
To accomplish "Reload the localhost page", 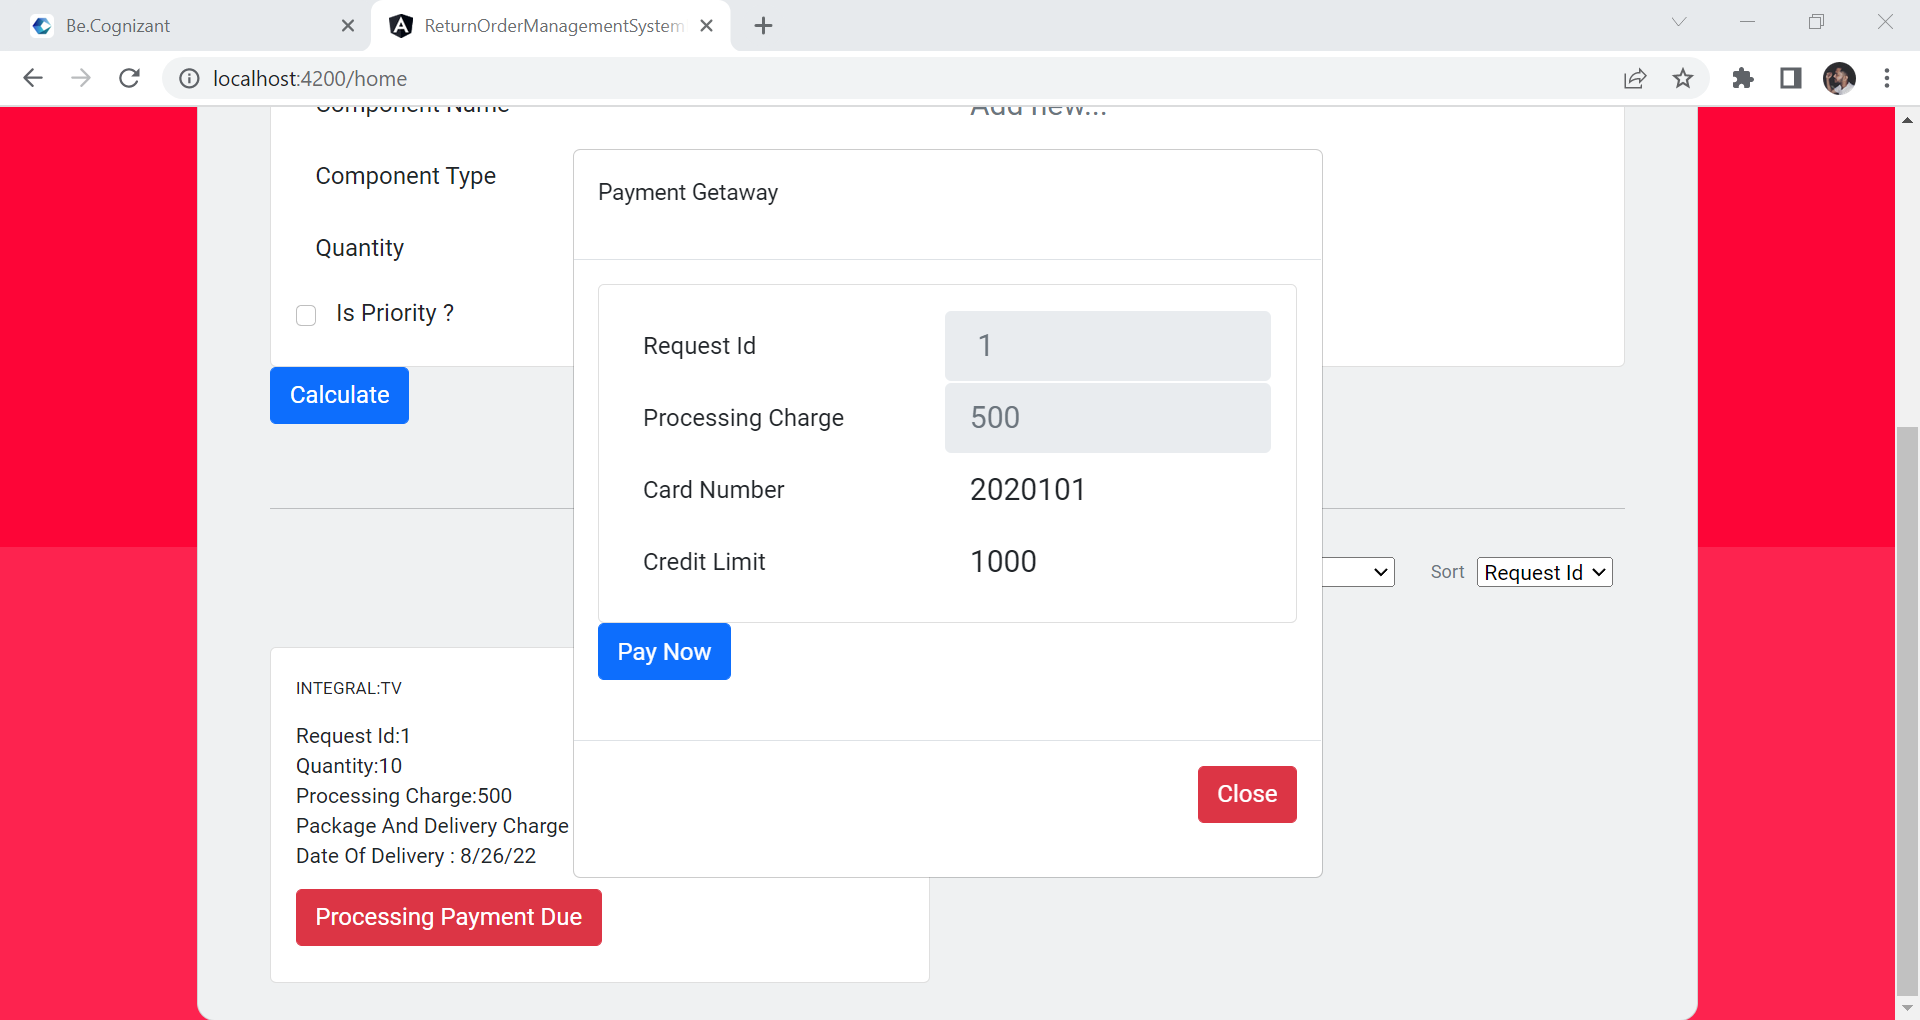I will [x=129, y=78].
